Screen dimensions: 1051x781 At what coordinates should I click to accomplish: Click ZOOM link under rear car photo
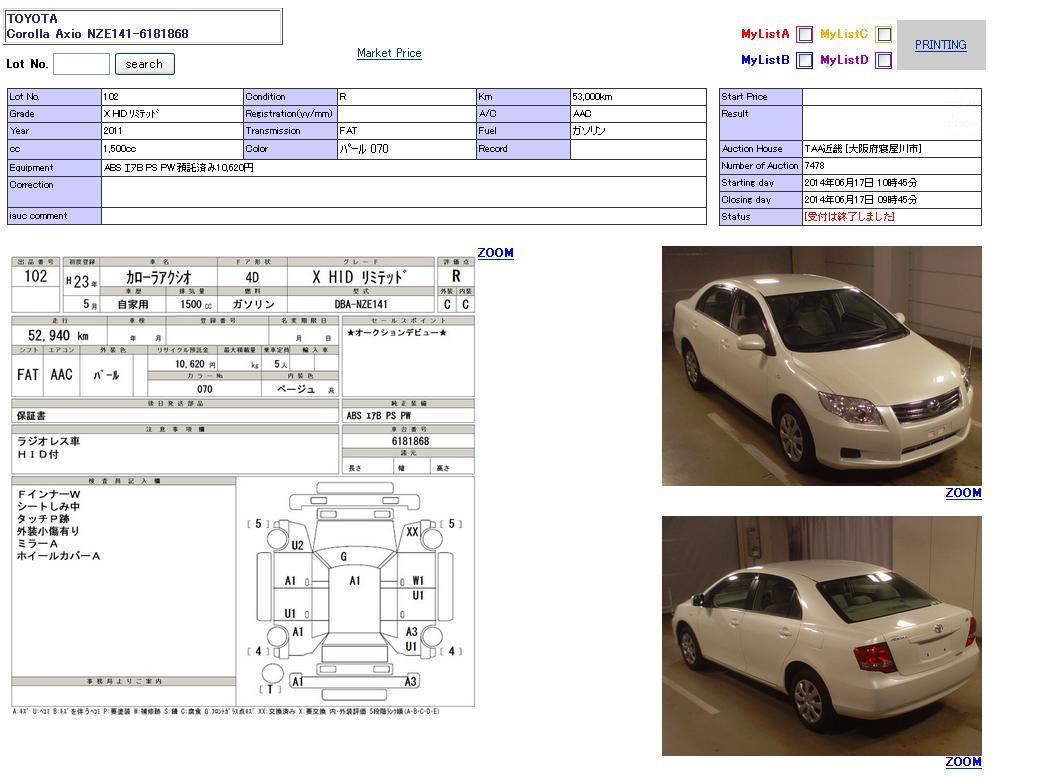963,762
